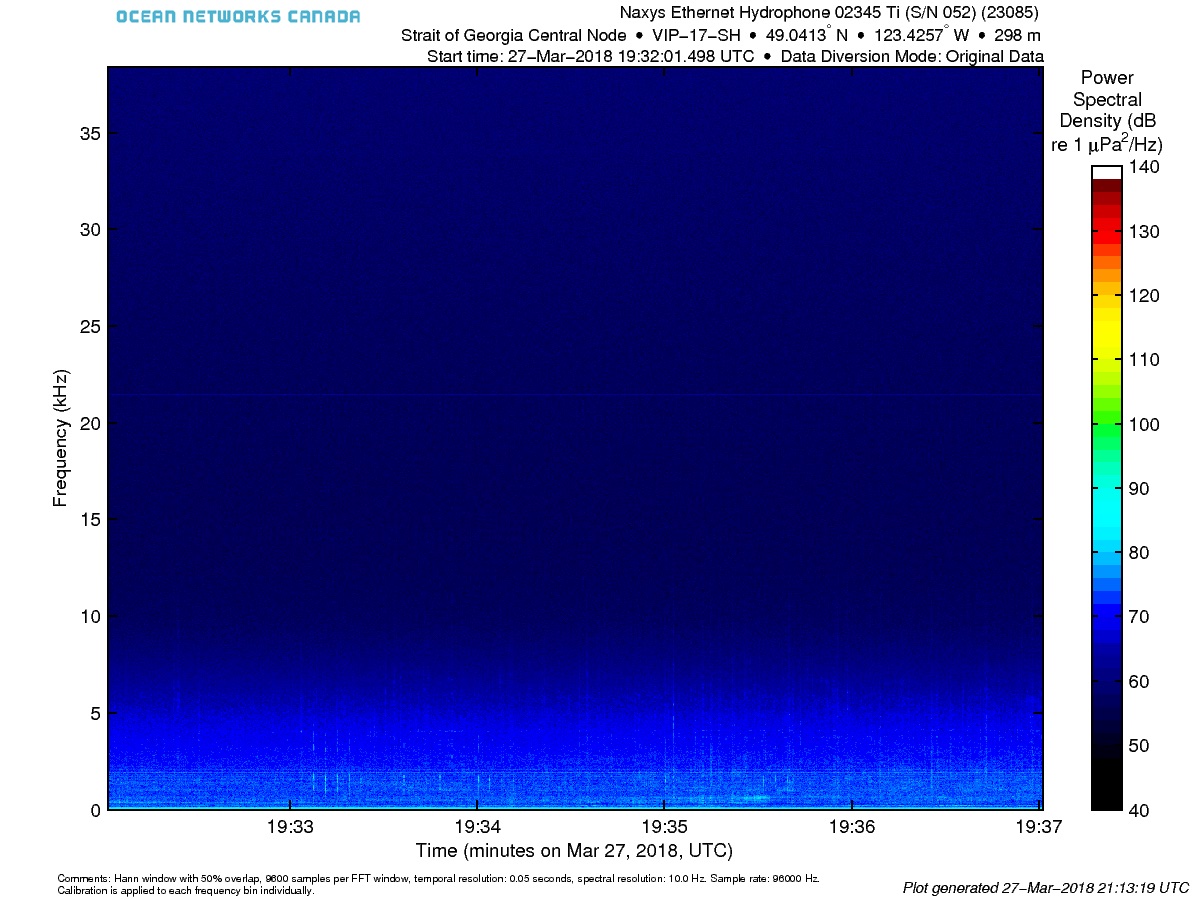Screen dimensions: 1200x900
Task: Click the 19:37 time tick label
Action: pos(1038,828)
